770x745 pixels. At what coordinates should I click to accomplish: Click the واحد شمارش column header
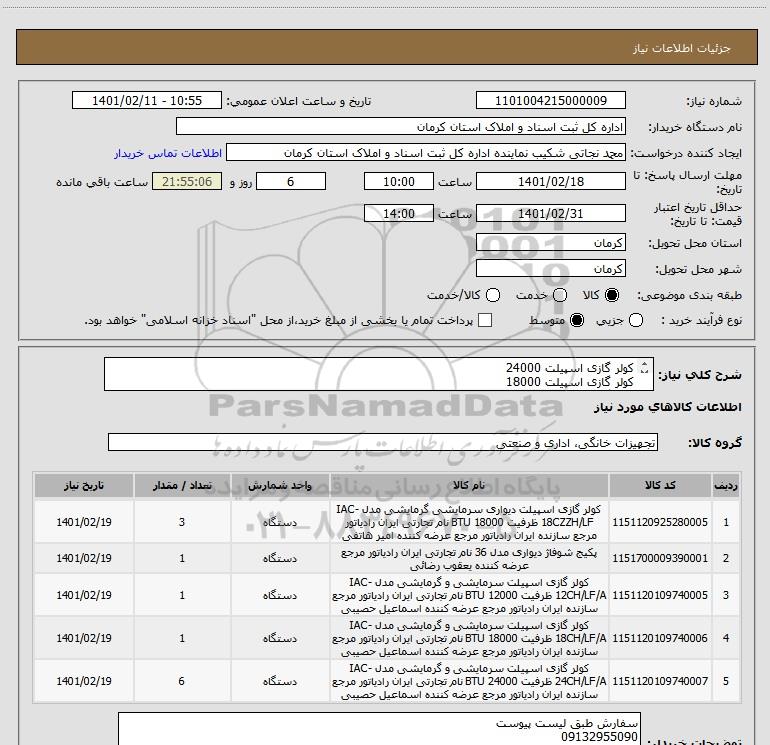click(x=280, y=485)
